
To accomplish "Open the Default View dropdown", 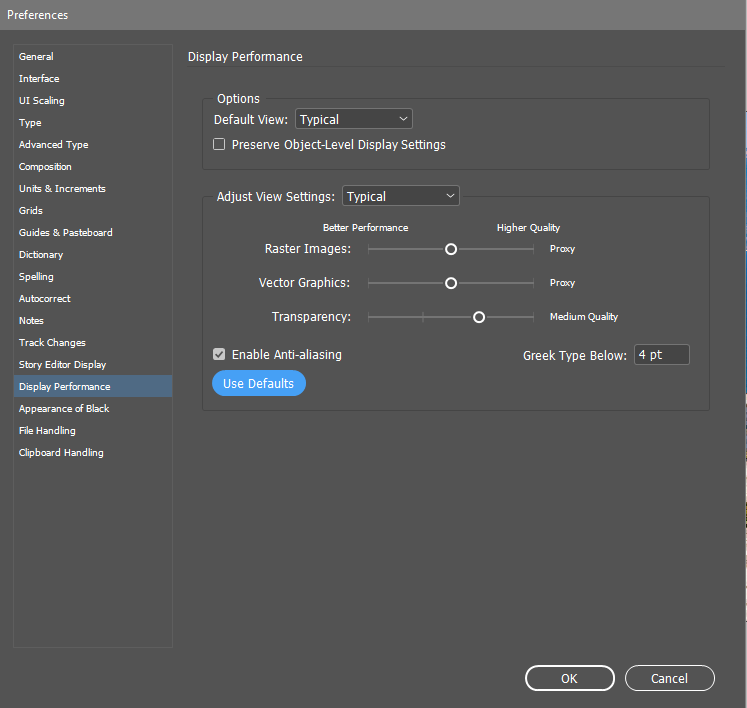I will 353,119.
